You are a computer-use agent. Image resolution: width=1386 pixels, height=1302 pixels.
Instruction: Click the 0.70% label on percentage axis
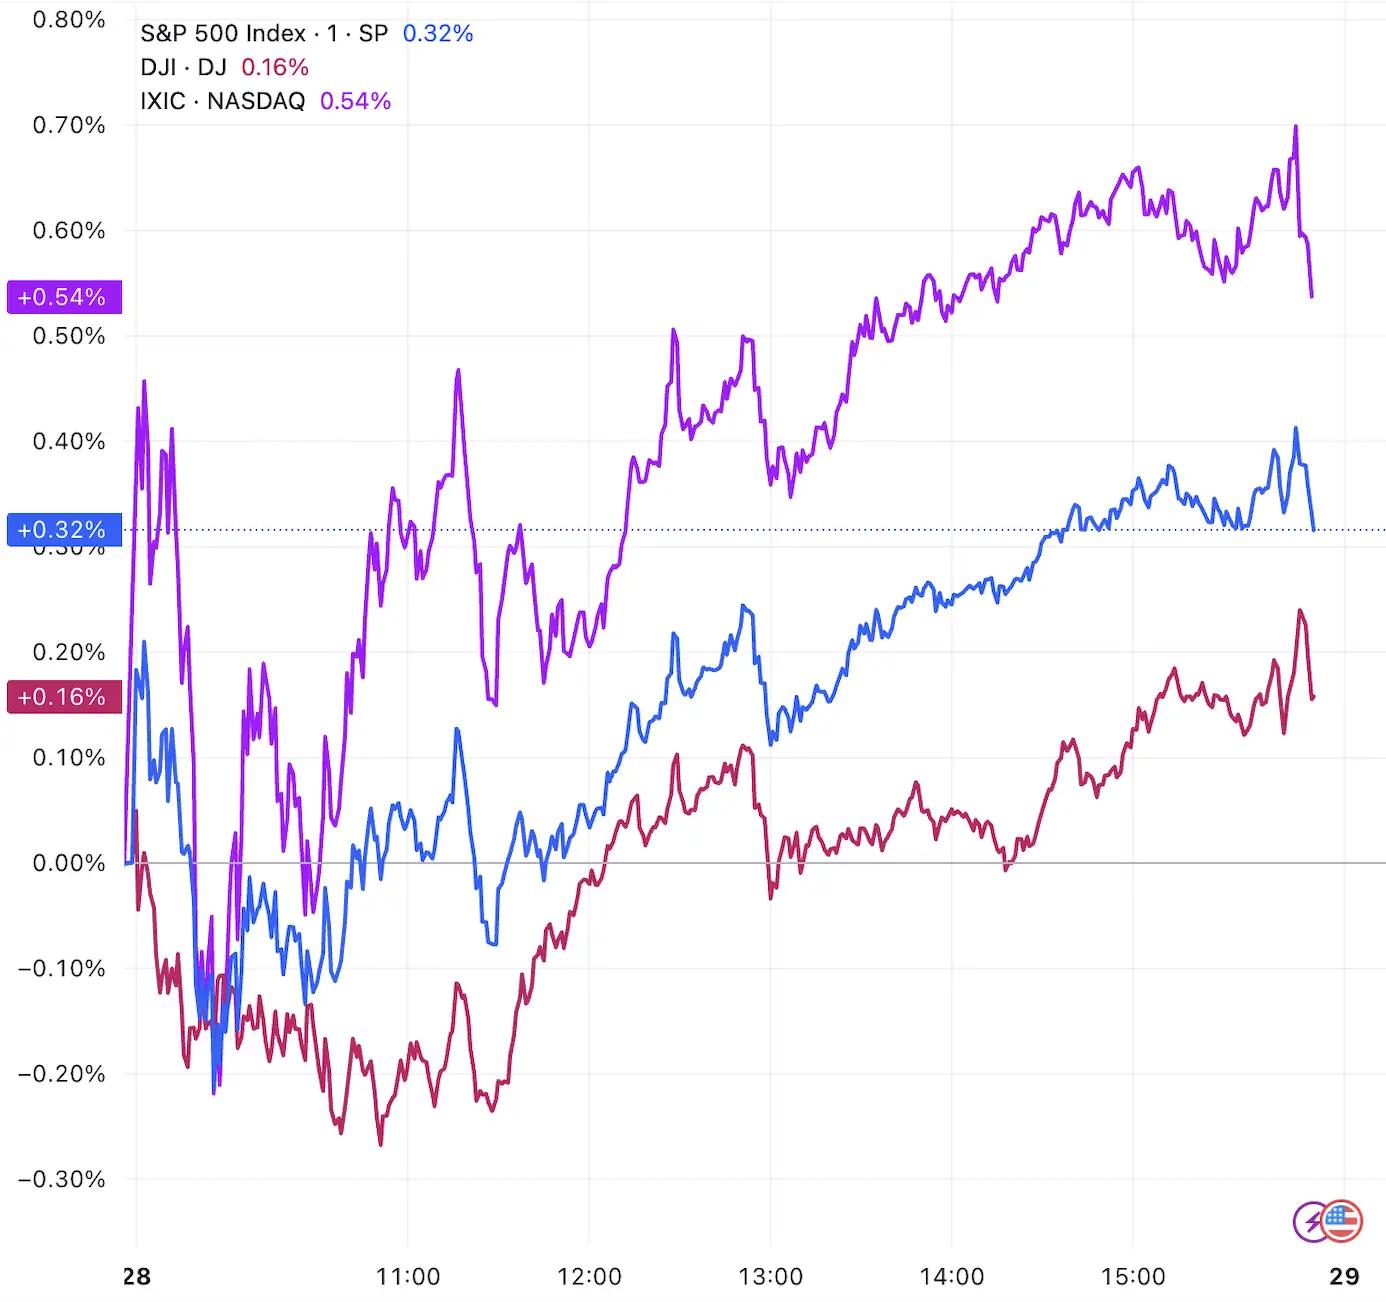coord(69,125)
